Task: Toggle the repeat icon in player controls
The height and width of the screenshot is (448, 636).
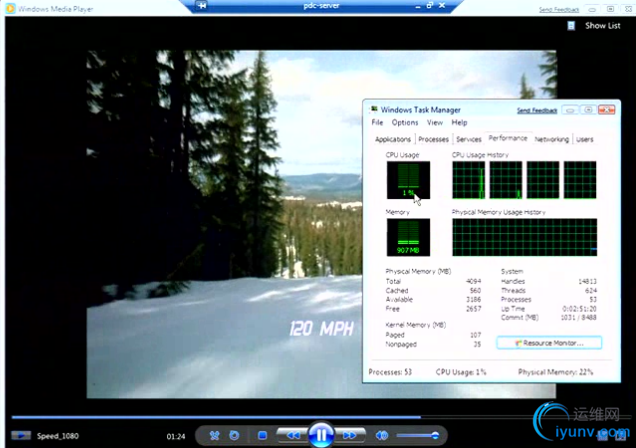Action: coord(234,435)
